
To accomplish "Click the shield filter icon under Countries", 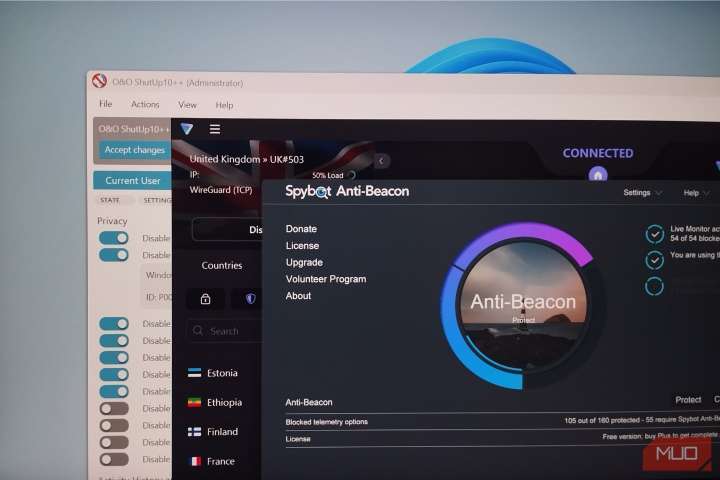I will coord(250,299).
